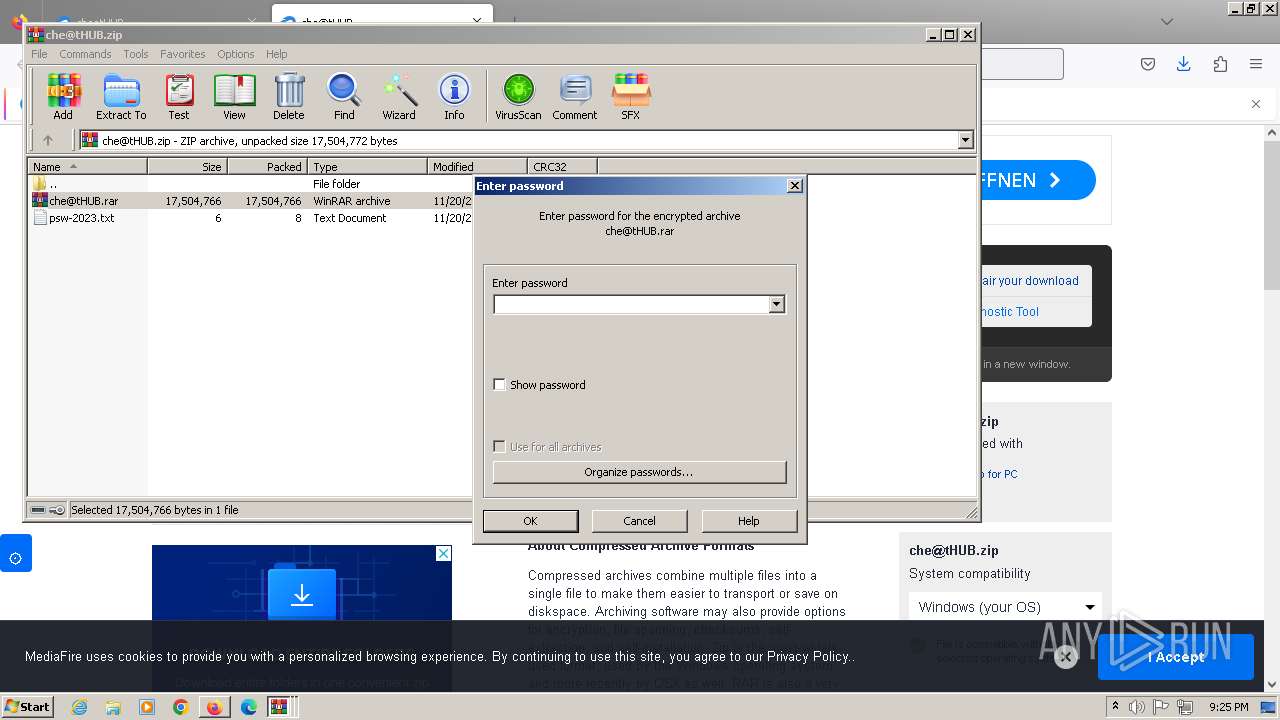Open the Tools menu

pyautogui.click(x=136, y=54)
